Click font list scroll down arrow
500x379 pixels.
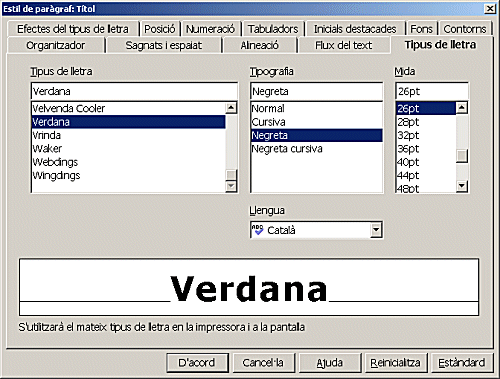point(231,186)
